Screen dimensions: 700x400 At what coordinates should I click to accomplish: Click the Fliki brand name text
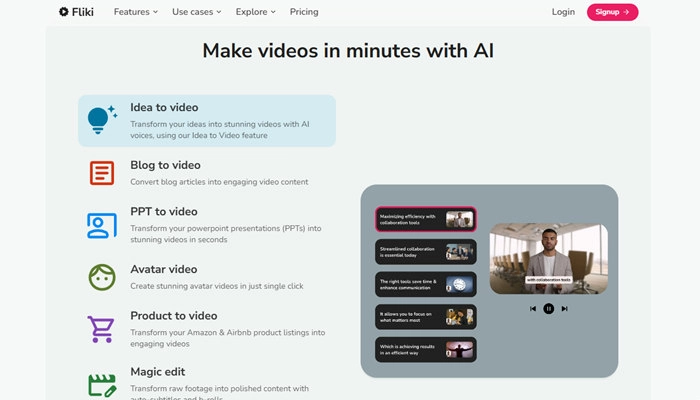tap(83, 12)
